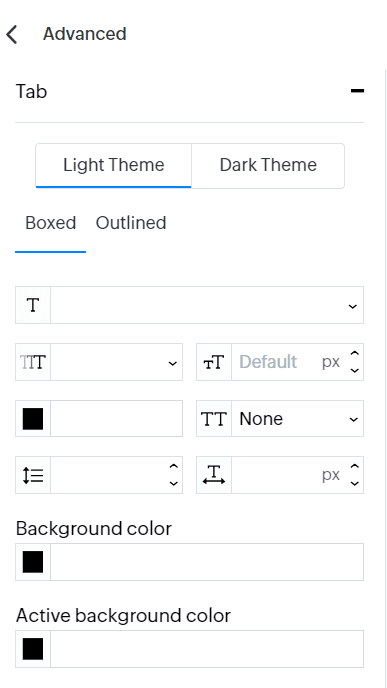Screen dimensions: 387x688
Task: Open the text transform None dropdown
Action: click(297, 419)
